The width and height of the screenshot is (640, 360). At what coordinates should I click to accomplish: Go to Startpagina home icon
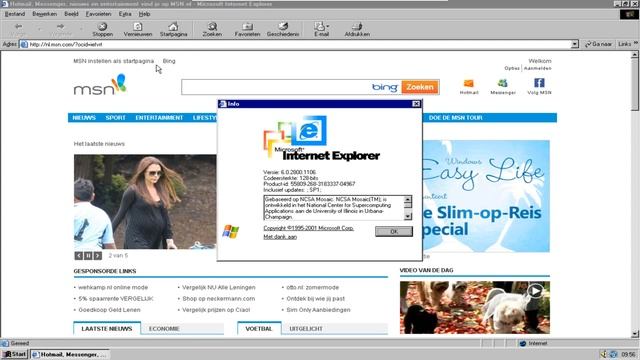pos(173,27)
